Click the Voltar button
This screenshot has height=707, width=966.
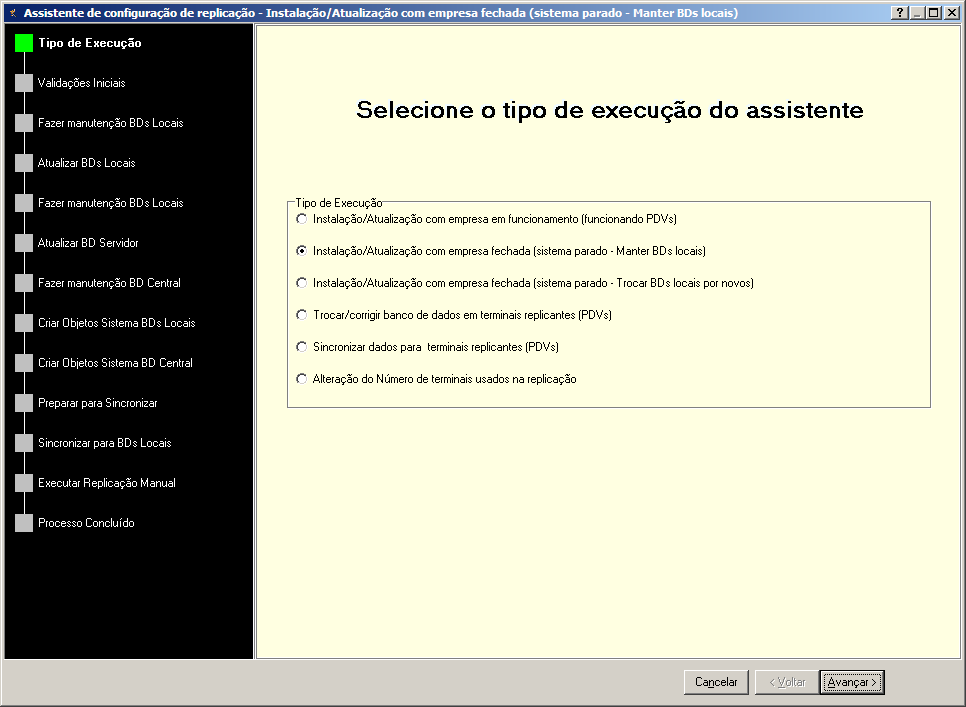tap(785, 682)
